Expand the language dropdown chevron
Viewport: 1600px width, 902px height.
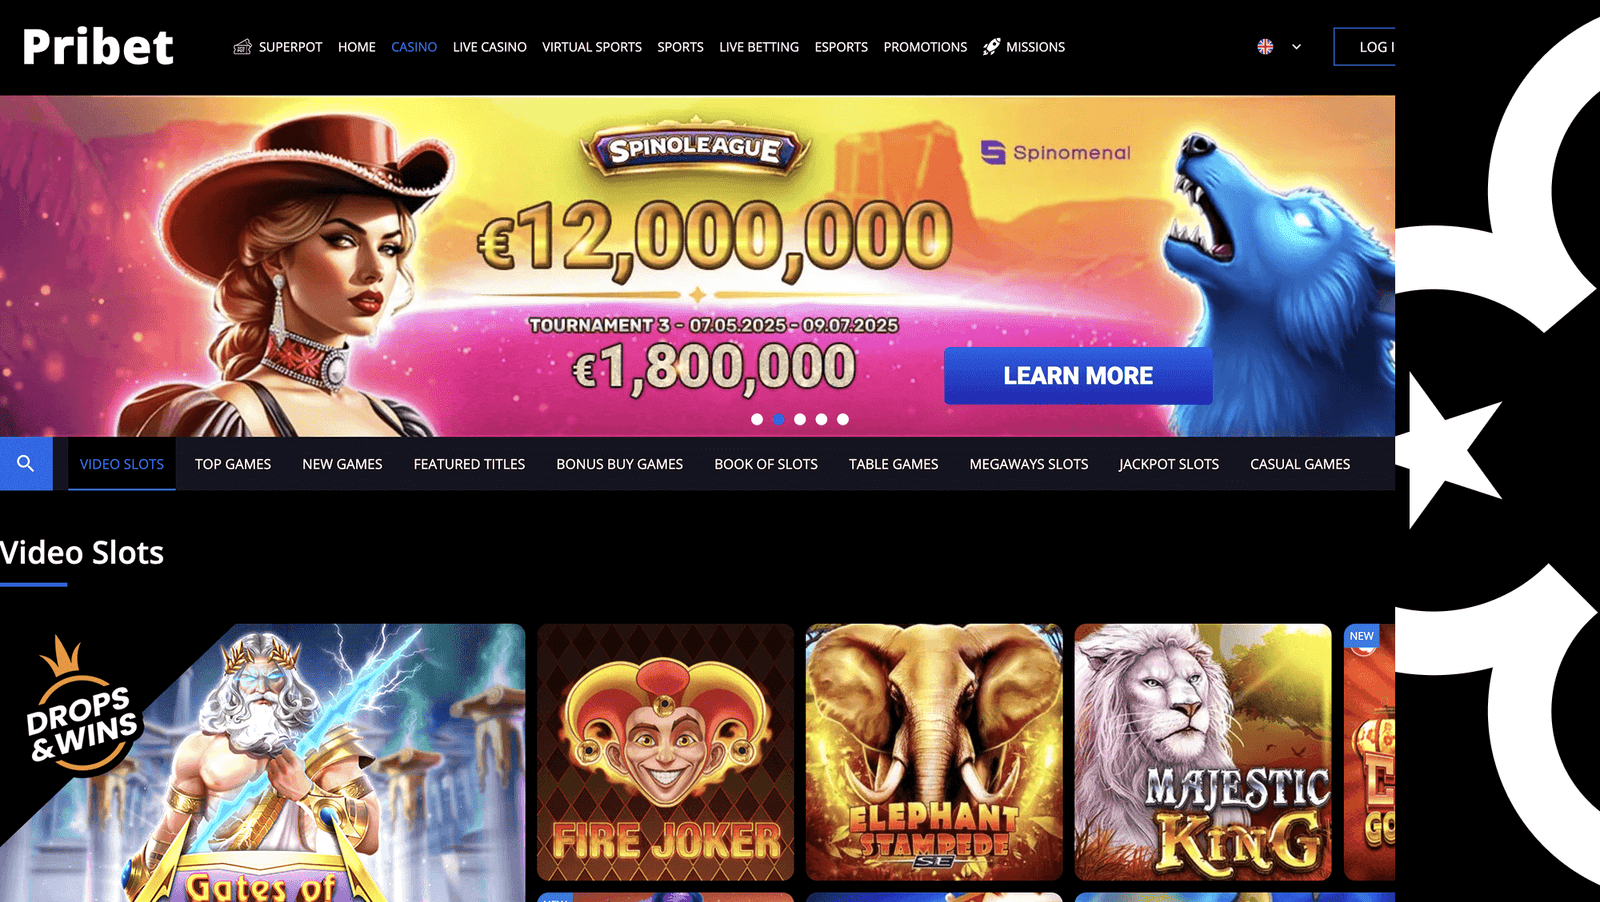tap(1296, 47)
